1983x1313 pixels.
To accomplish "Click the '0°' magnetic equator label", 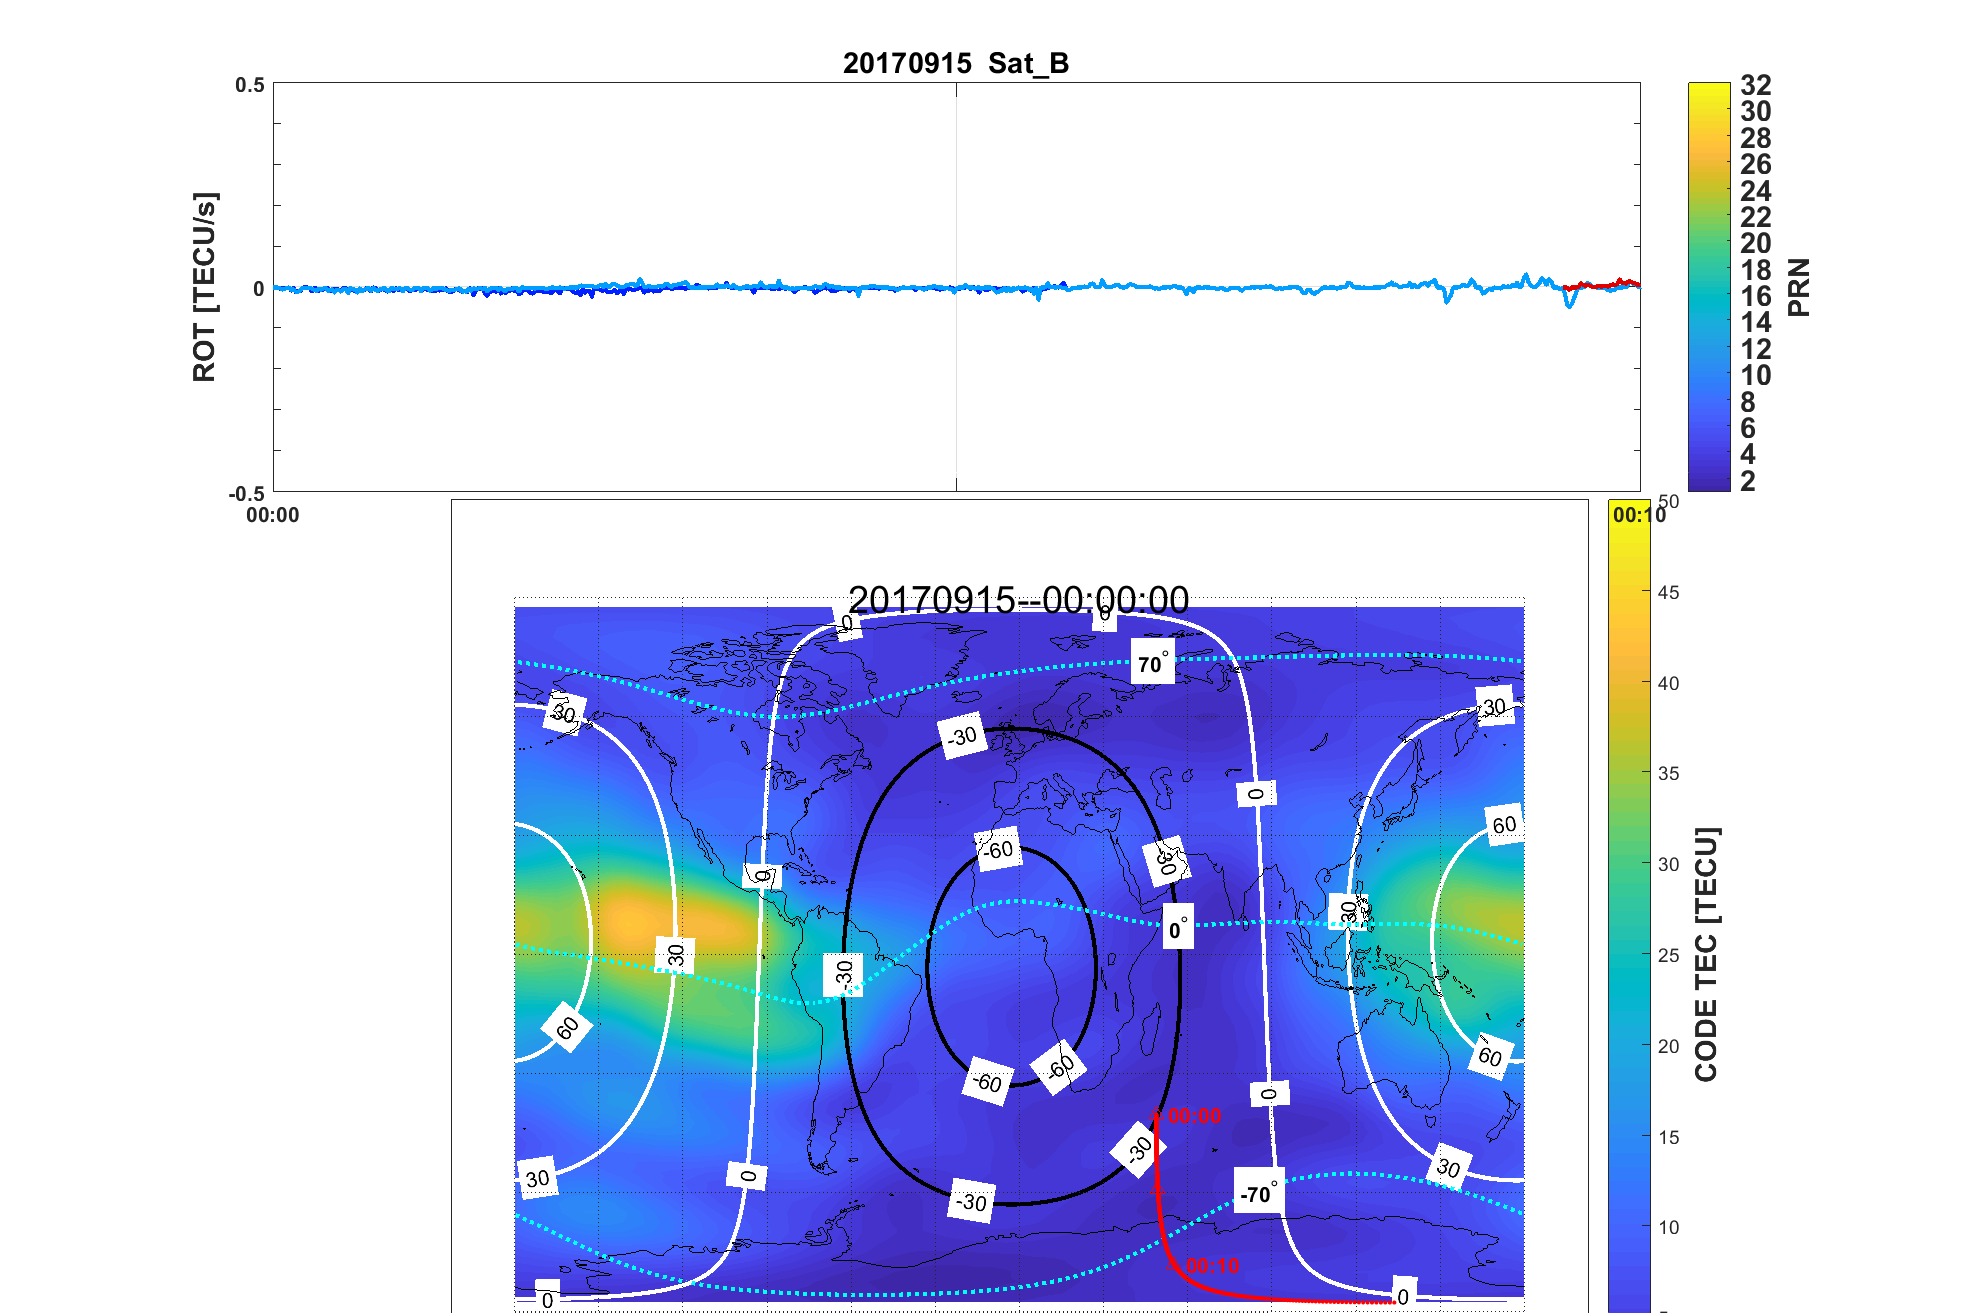I will [x=1178, y=928].
